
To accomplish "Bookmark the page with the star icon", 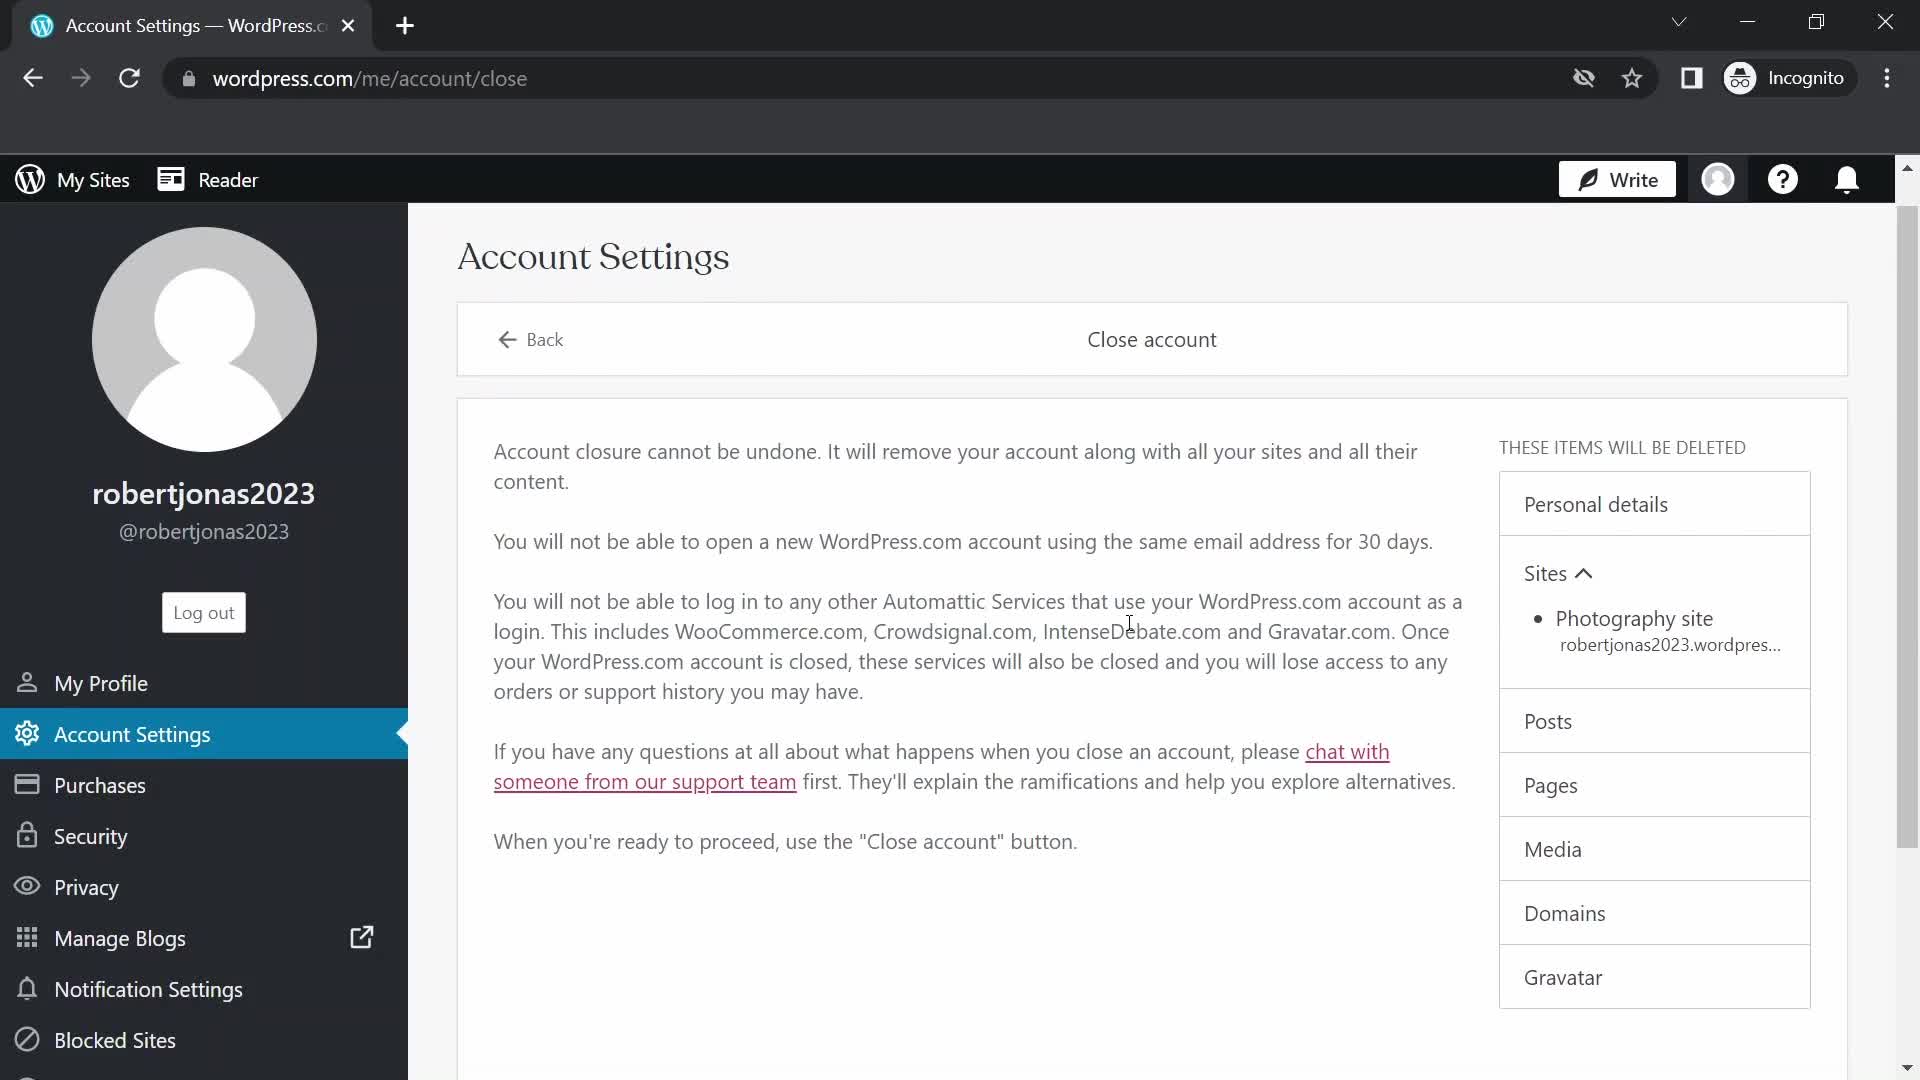I will (1632, 78).
